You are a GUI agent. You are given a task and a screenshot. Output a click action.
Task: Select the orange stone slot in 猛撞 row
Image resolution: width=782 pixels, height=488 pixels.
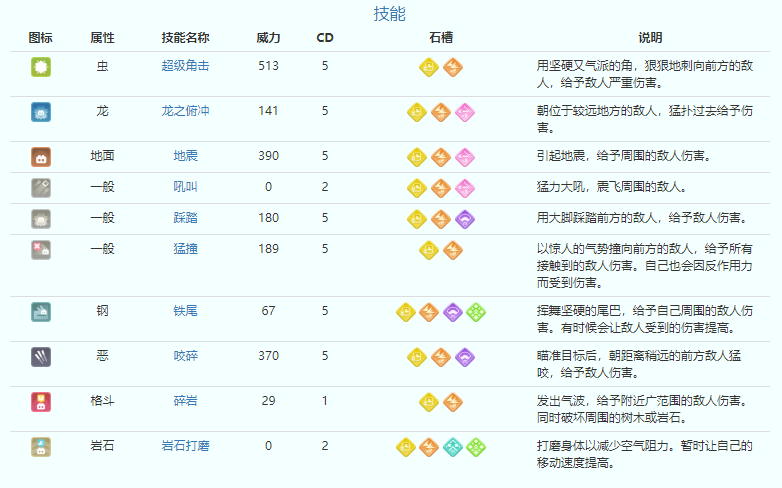coord(453,249)
